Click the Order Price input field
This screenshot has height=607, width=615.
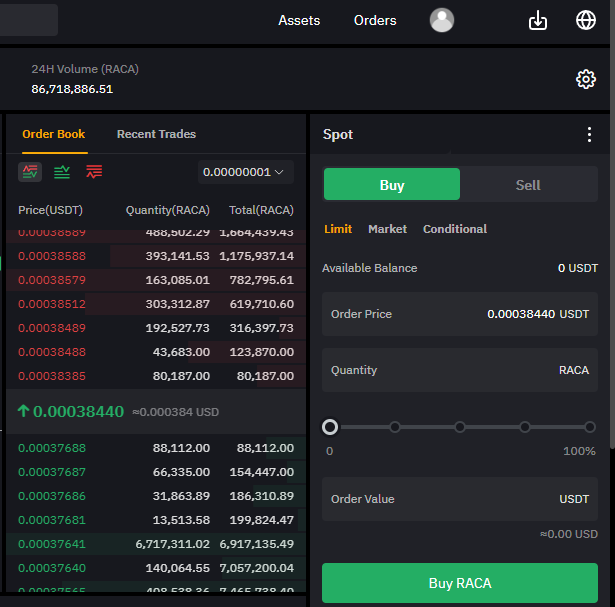tap(460, 314)
